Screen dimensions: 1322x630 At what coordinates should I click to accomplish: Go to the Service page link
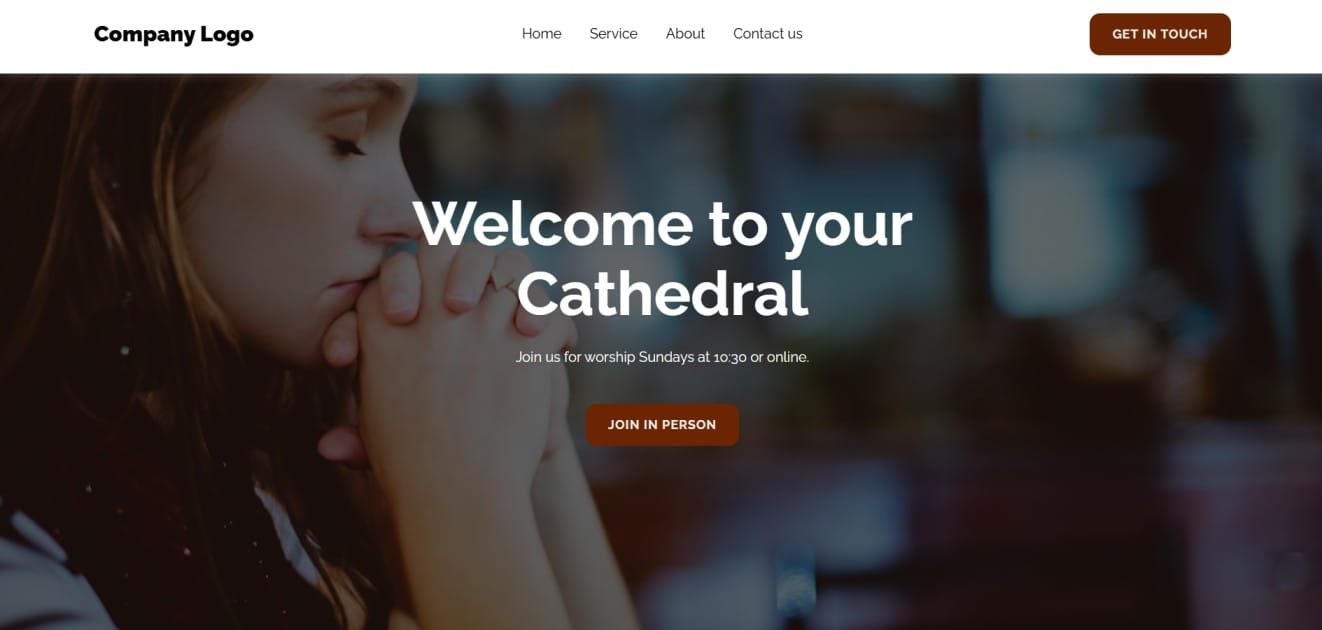(x=613, y=34)
